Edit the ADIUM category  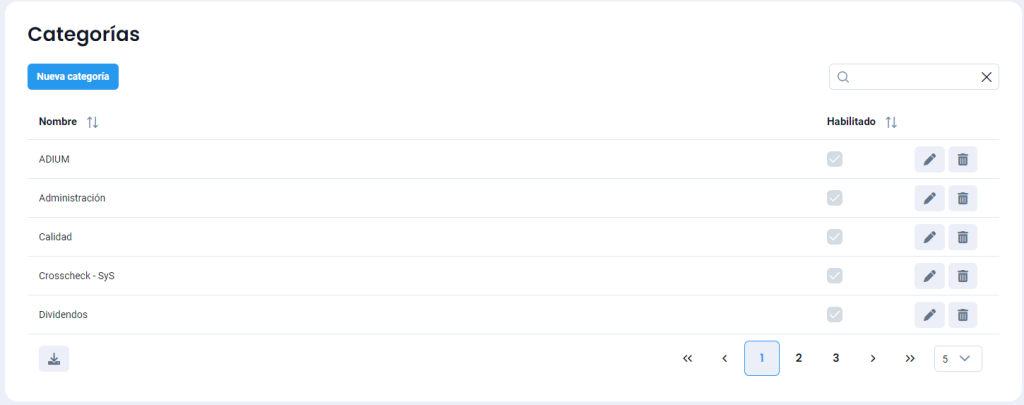pyautogui.click(x=929, y=159)
